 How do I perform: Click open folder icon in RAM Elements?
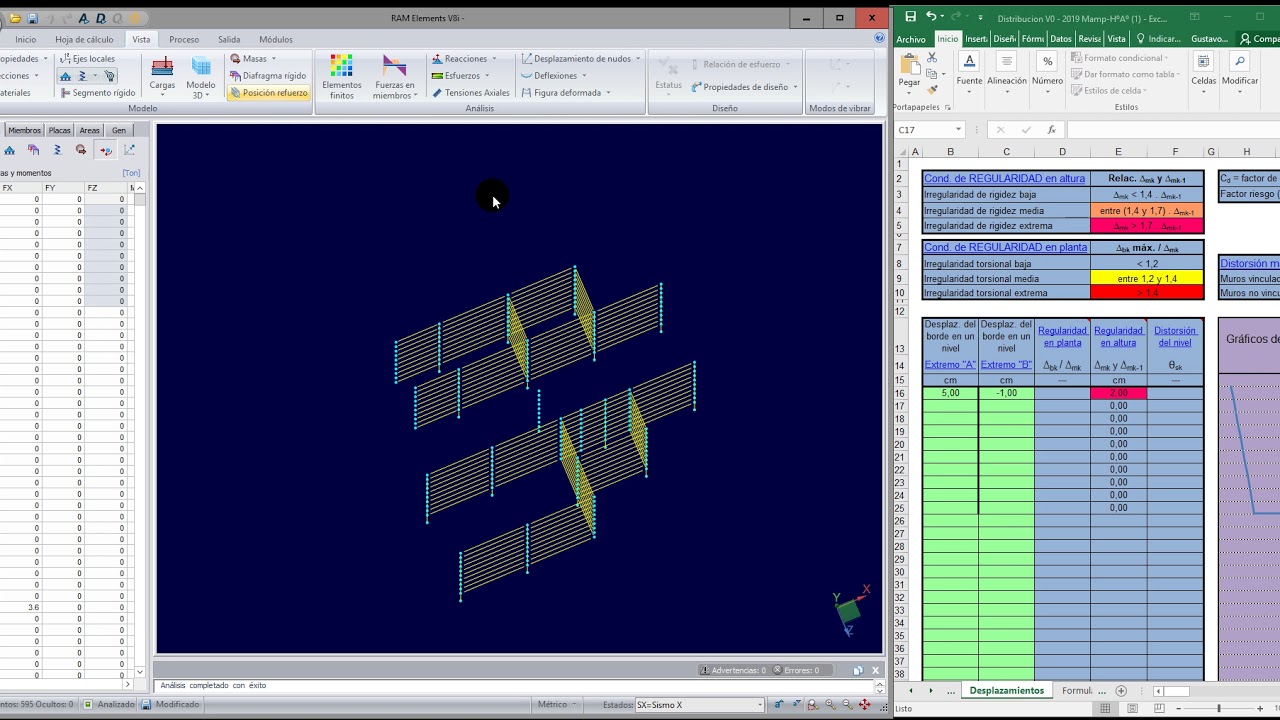click(x=15, y=18)
